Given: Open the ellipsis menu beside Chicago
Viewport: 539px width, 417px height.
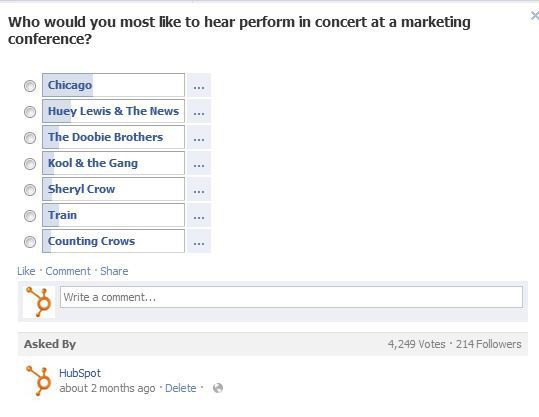Looking at the screenshot, I should click(199, 85).
